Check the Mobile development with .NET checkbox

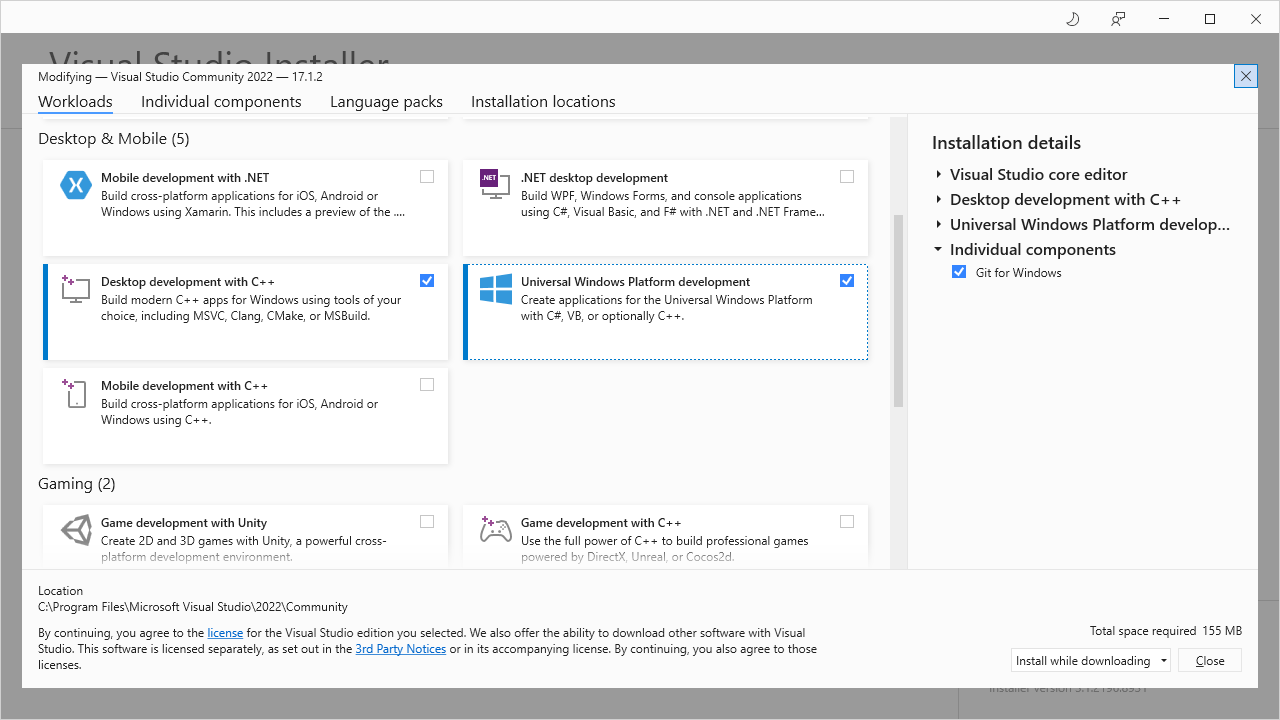click(427, 177)
